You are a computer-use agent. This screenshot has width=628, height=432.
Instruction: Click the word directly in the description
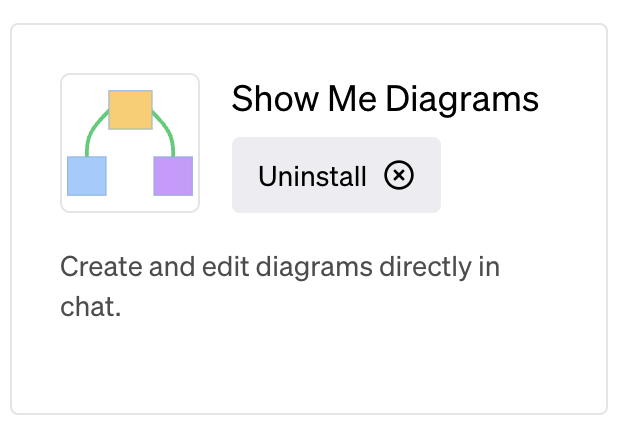[425, 268]
